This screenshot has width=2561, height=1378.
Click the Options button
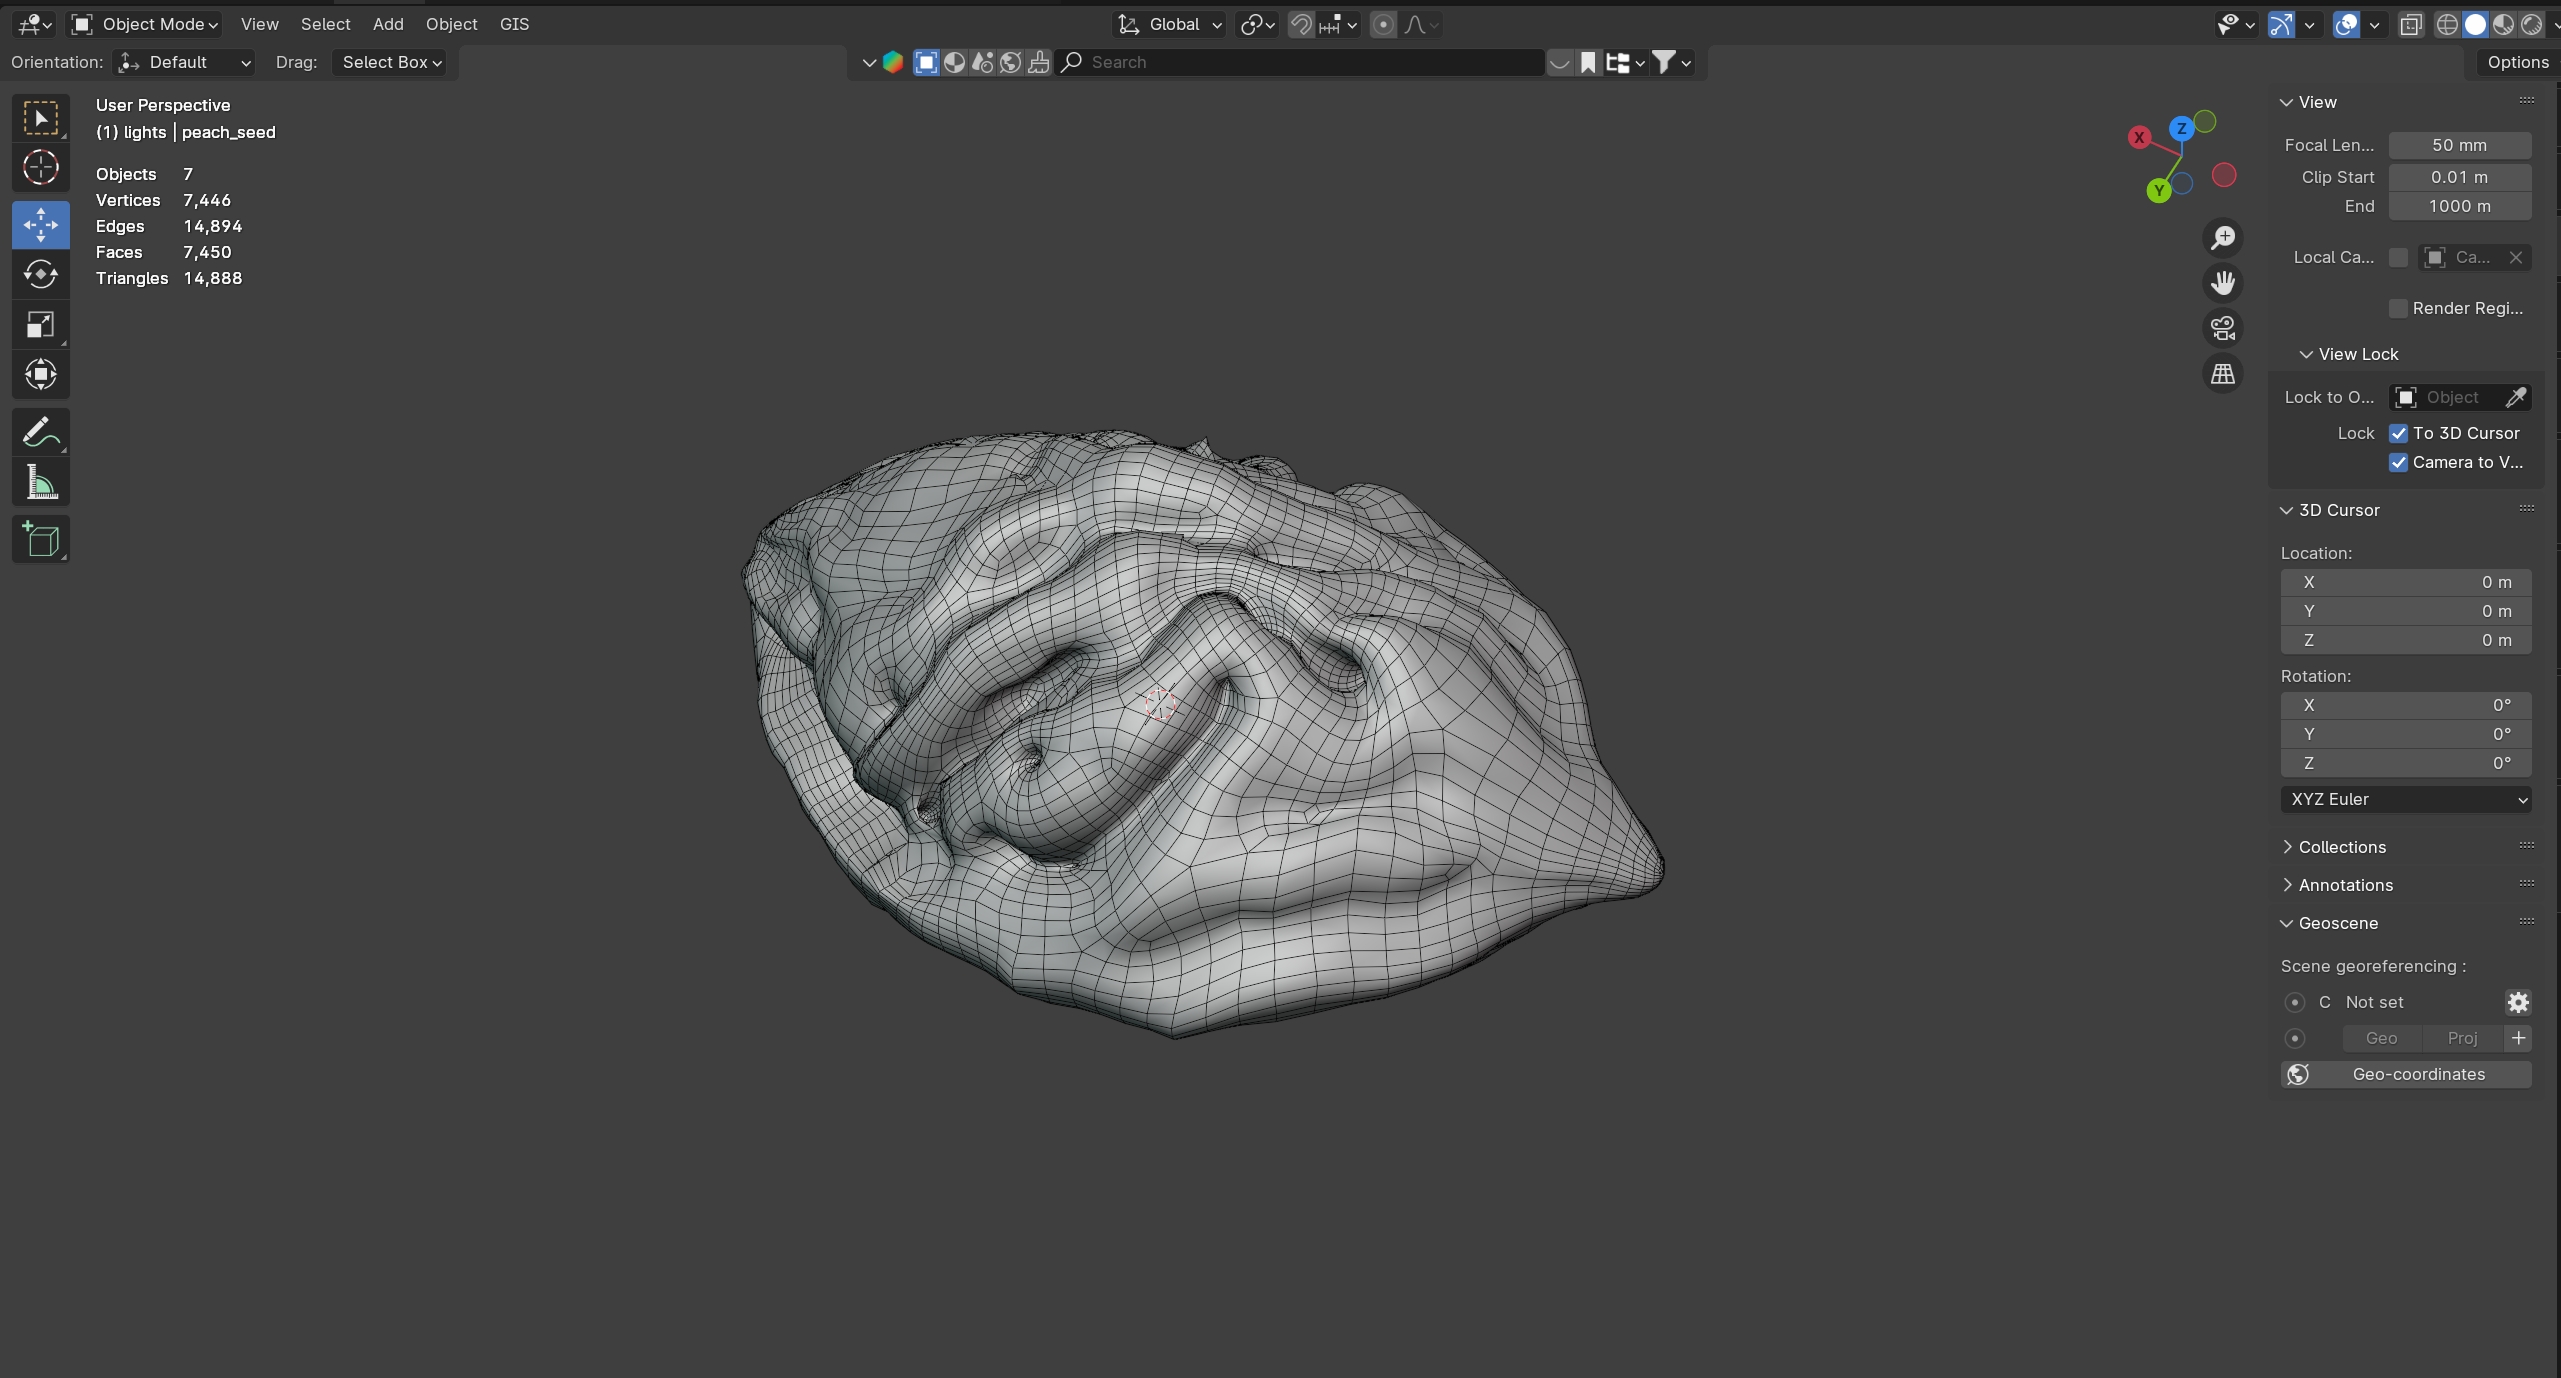2517,62
